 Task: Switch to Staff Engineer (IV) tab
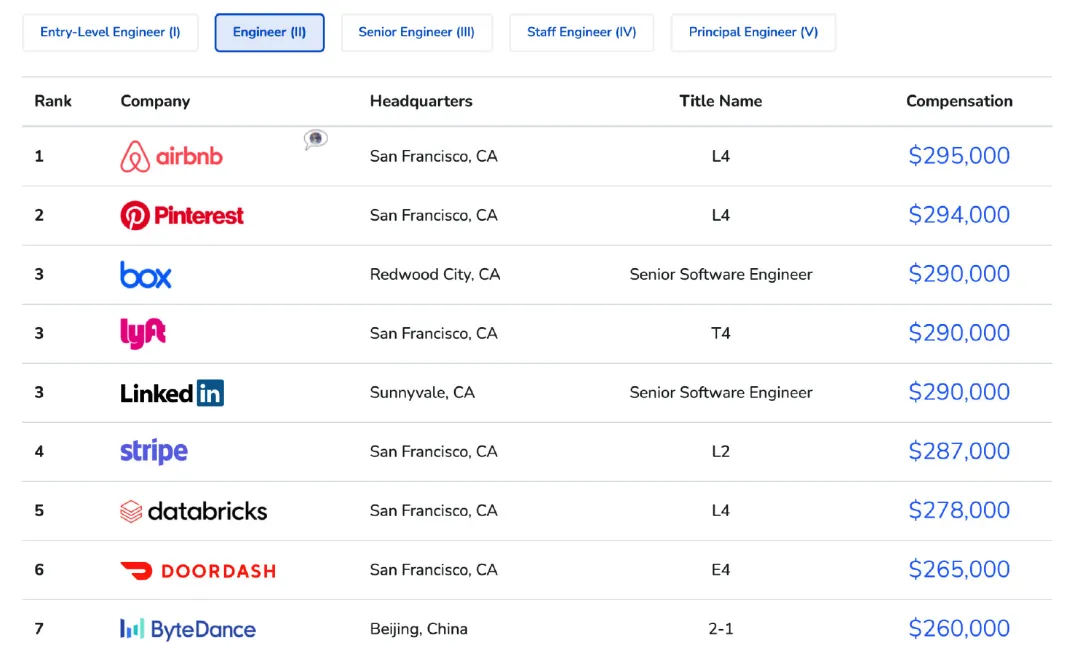click(x=581, y=32)
